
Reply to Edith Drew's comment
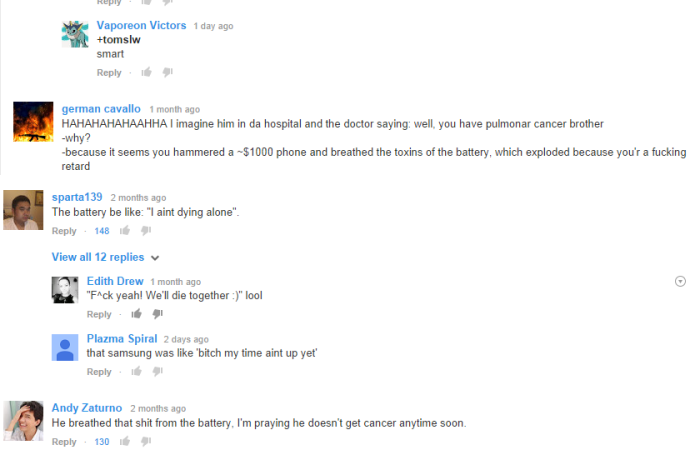point(99,314)
